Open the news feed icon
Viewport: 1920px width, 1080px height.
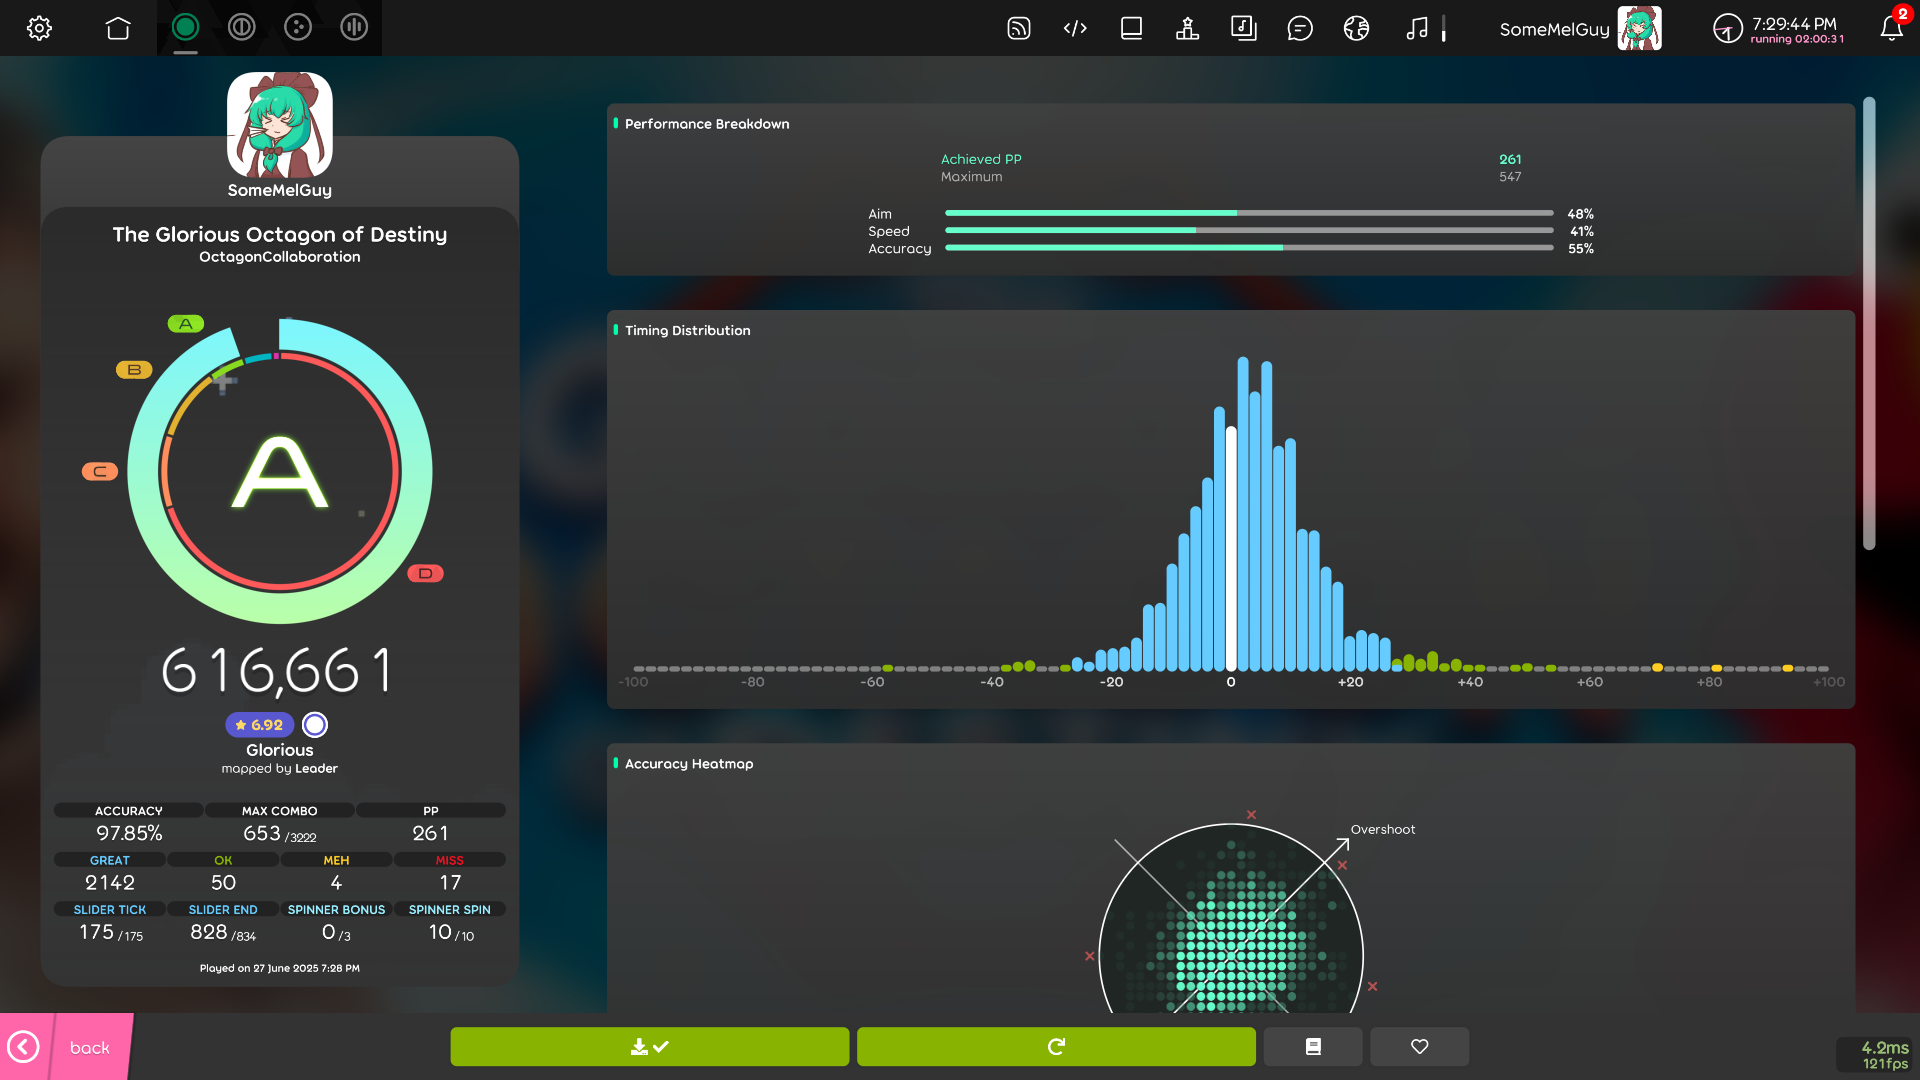(x=1018, y=28)
